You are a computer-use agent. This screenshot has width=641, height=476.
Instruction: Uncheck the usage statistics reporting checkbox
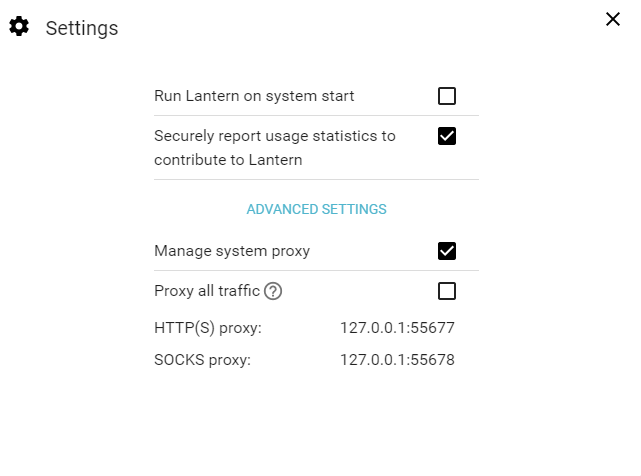click(x=446, y=136)
